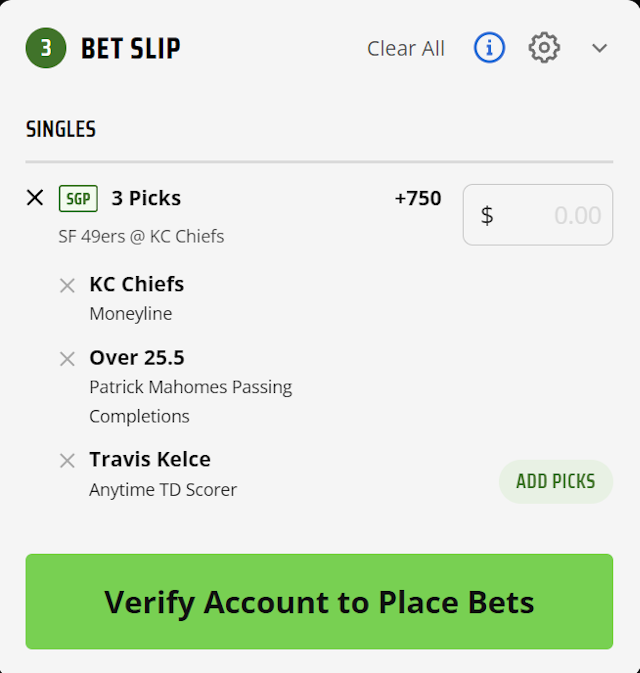This screenshot has height=673, width=640.
Task: Remove the KC Chiefs Moneyline pick
Action: (67, 285)
